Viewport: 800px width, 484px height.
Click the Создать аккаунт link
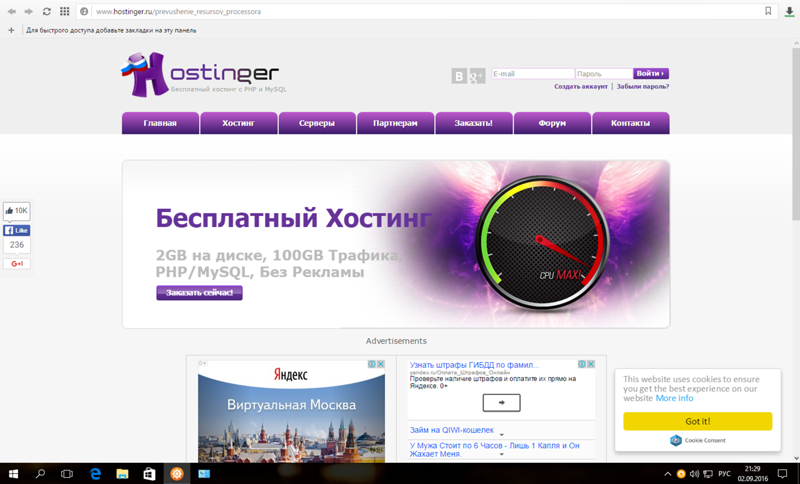581,87
